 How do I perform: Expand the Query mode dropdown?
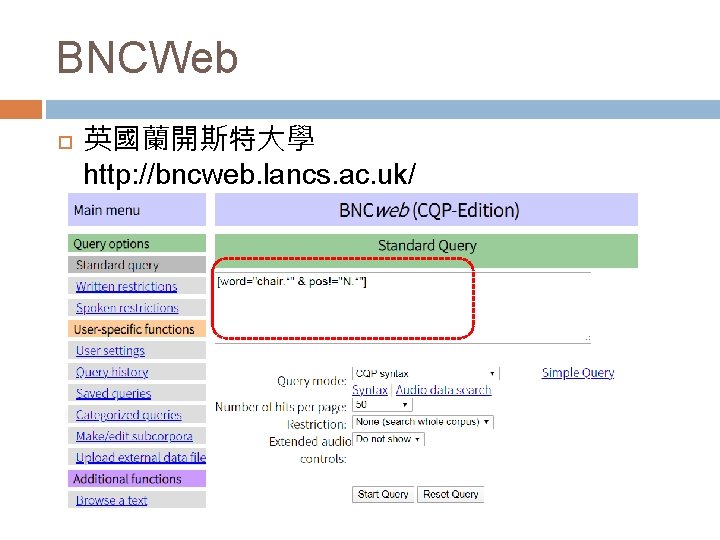[x=426, y=373]
